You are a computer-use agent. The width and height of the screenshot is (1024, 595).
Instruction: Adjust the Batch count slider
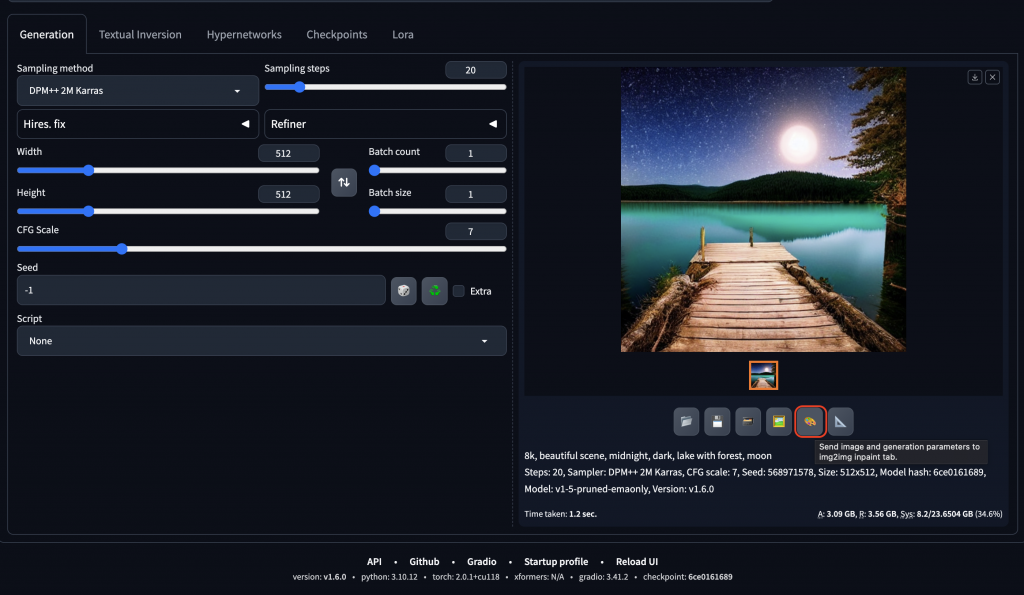(438, 170)
